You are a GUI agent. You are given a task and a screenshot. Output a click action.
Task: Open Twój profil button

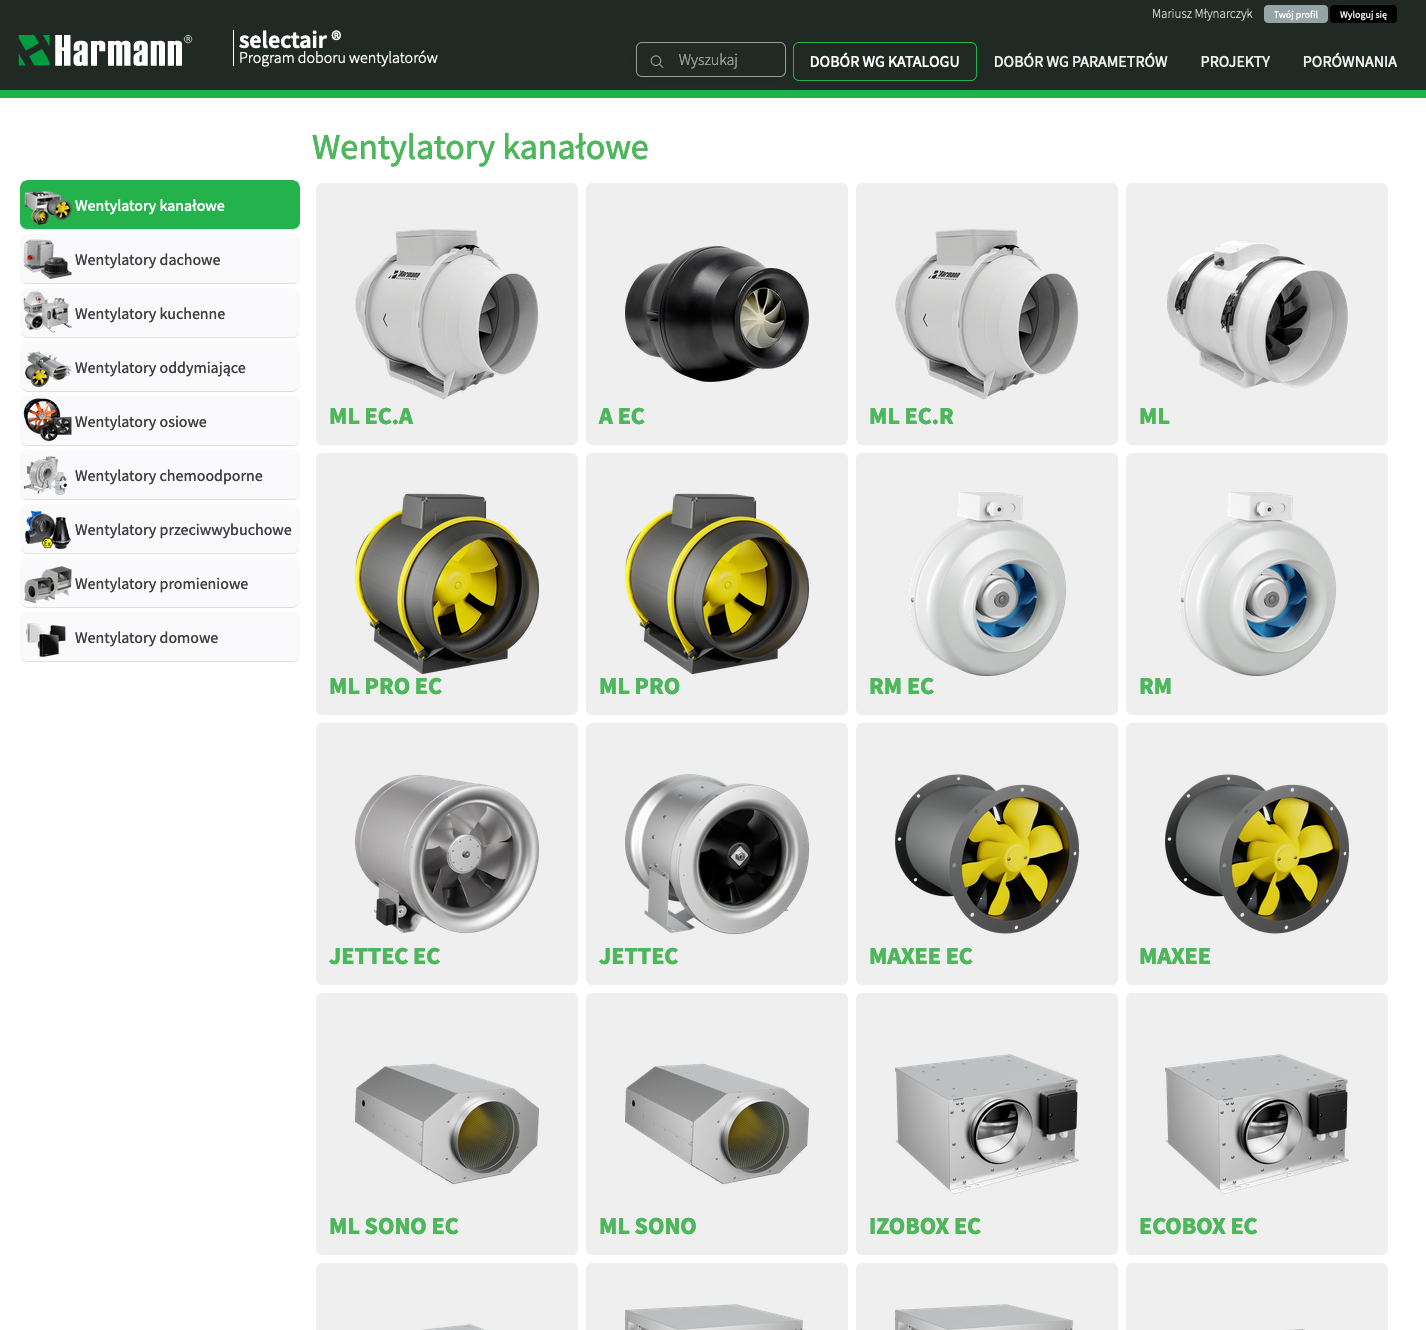pyautogui.click(x=1296, y=14)
